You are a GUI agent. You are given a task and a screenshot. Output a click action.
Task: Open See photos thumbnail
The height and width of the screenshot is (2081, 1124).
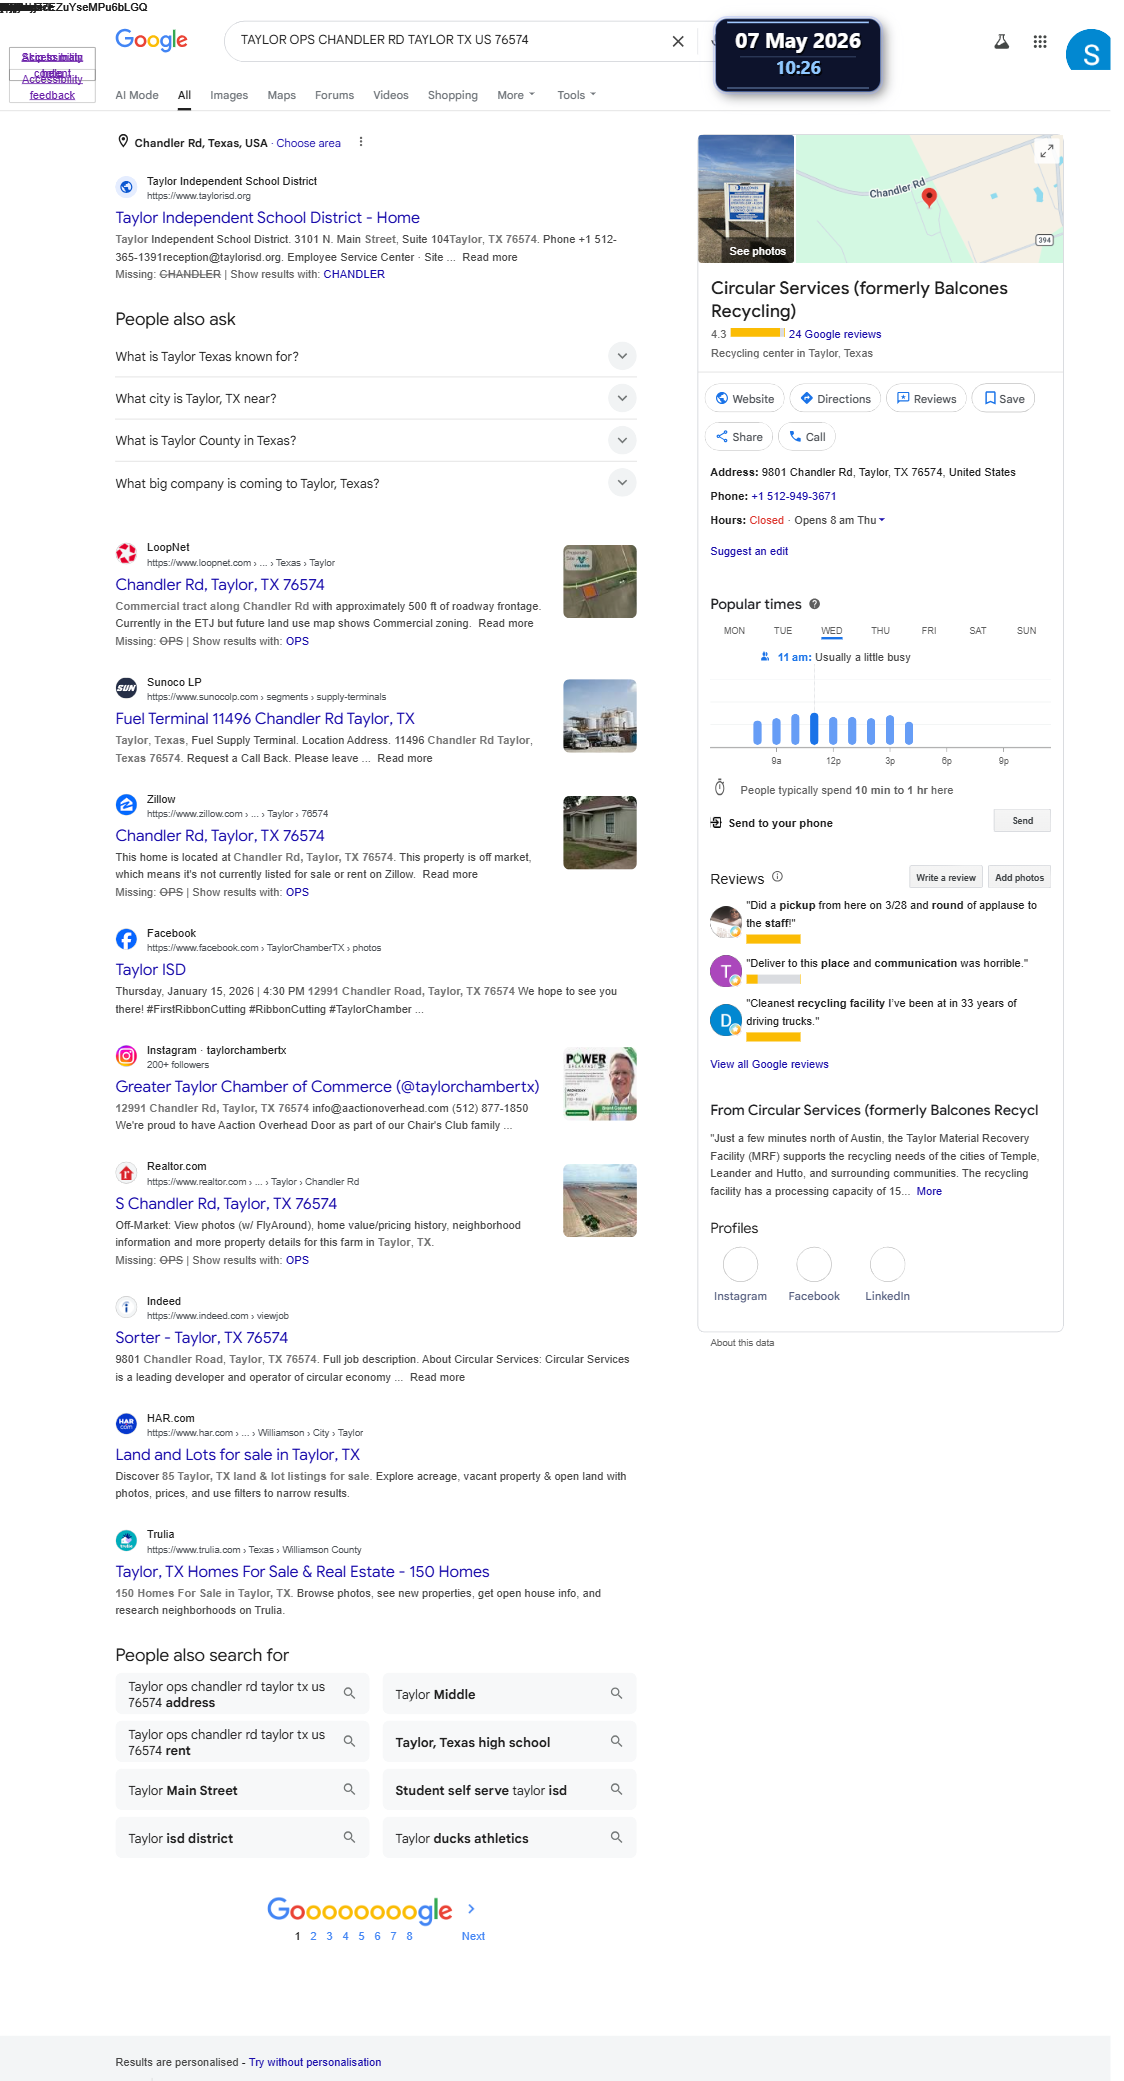tap(746, 198)
